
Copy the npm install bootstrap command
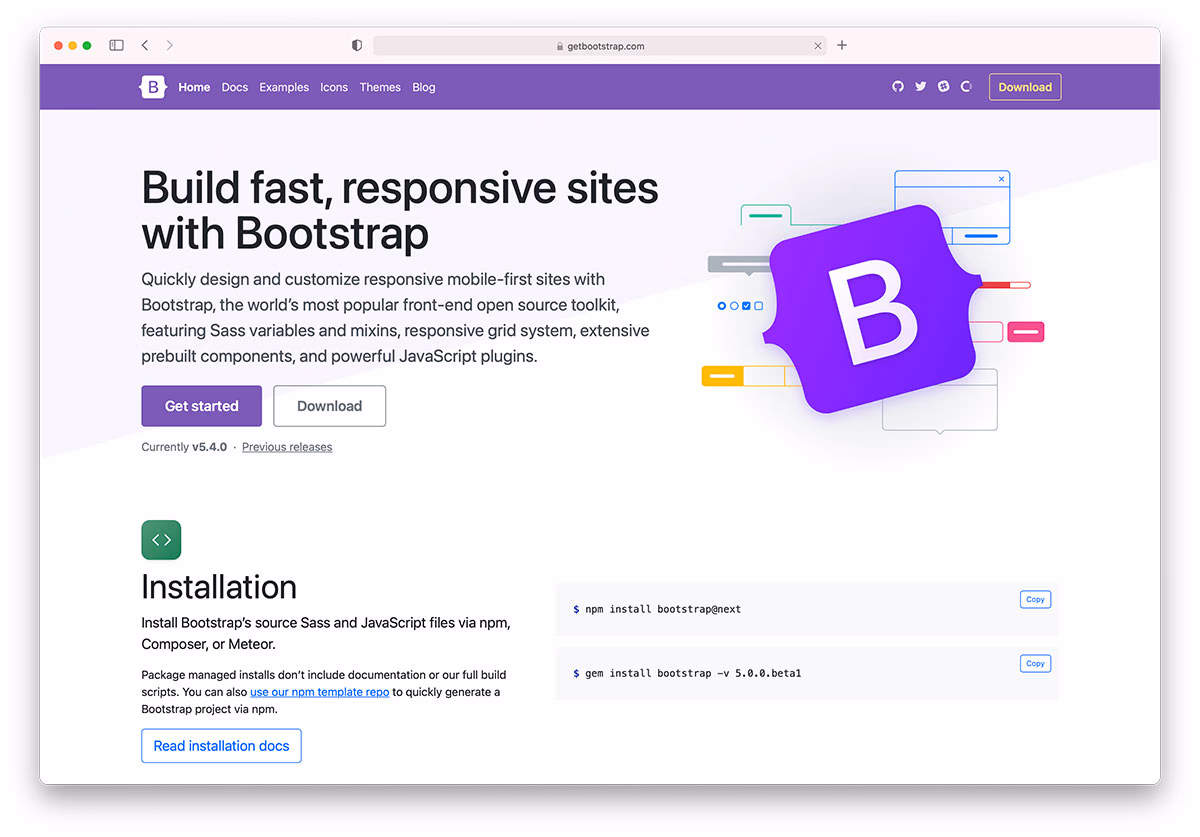tap(1035, 600)
